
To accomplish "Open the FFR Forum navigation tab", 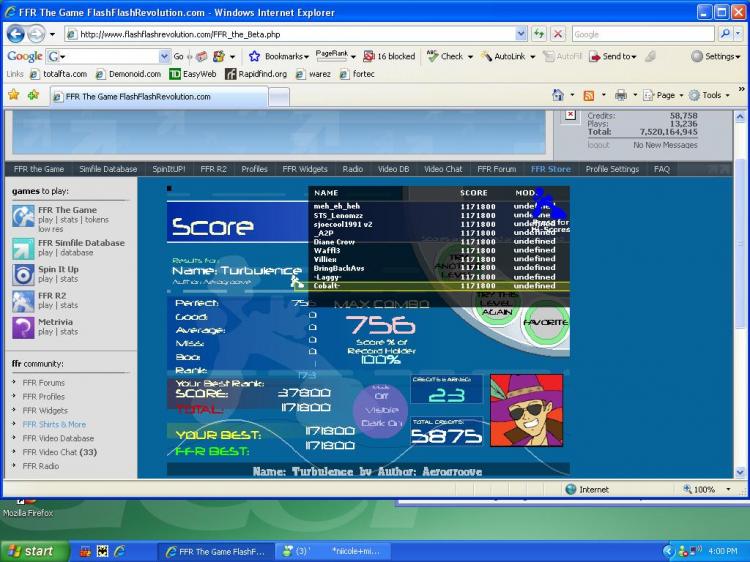I will pos(496,169).
